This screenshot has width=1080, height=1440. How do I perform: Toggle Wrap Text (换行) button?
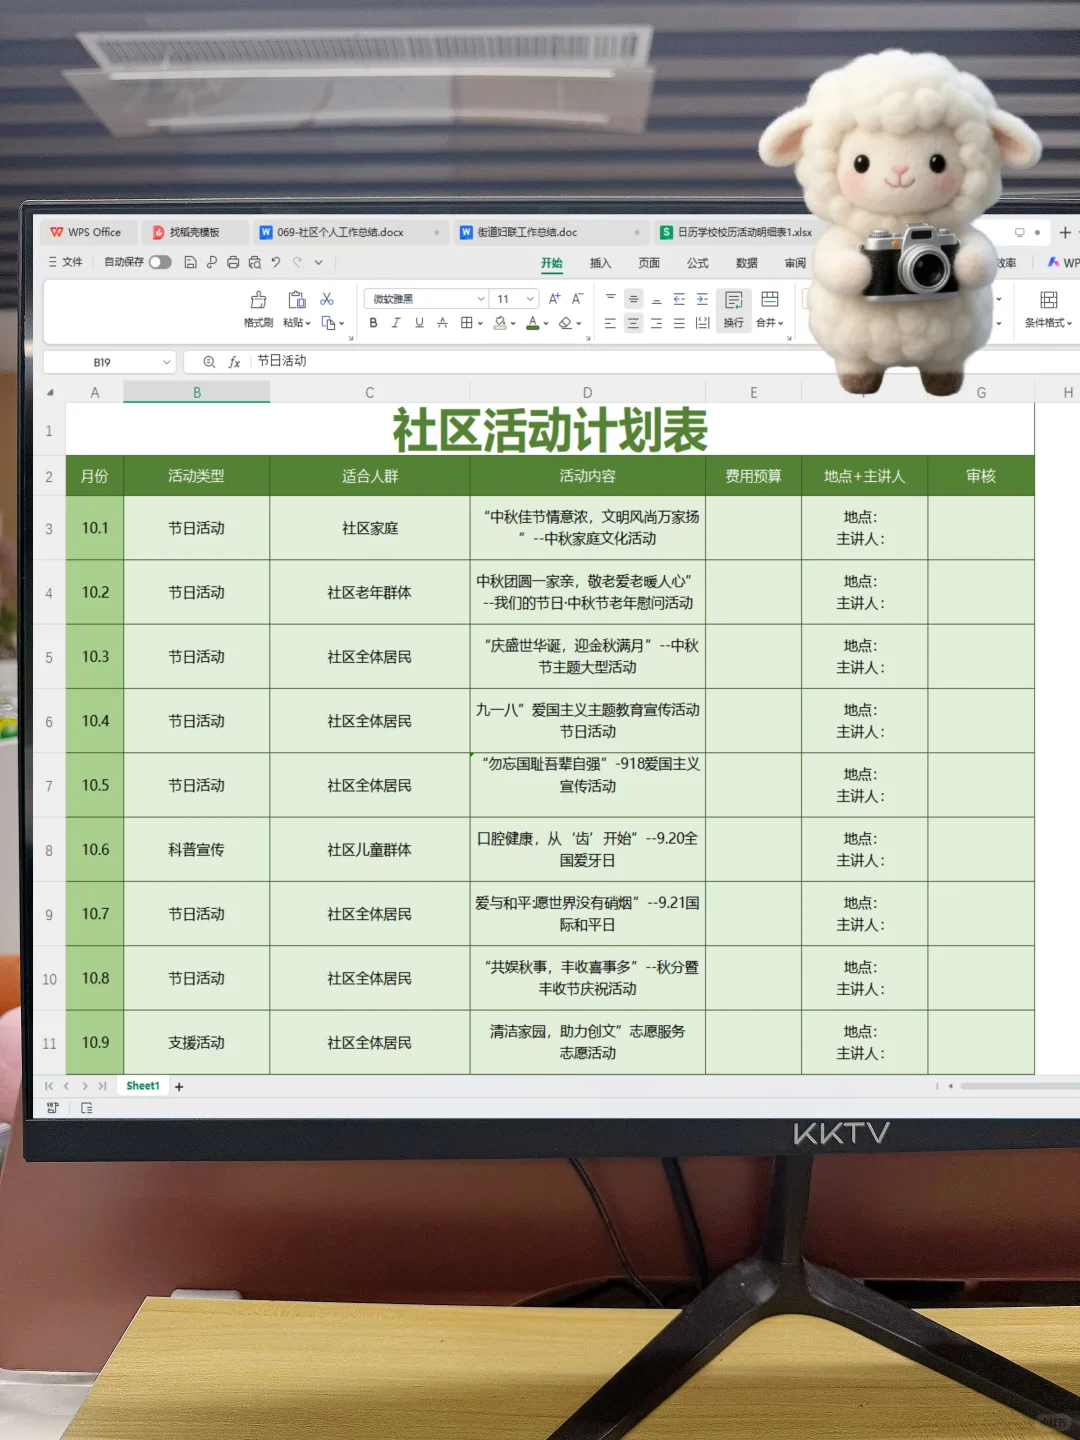(x=734, y=309)
